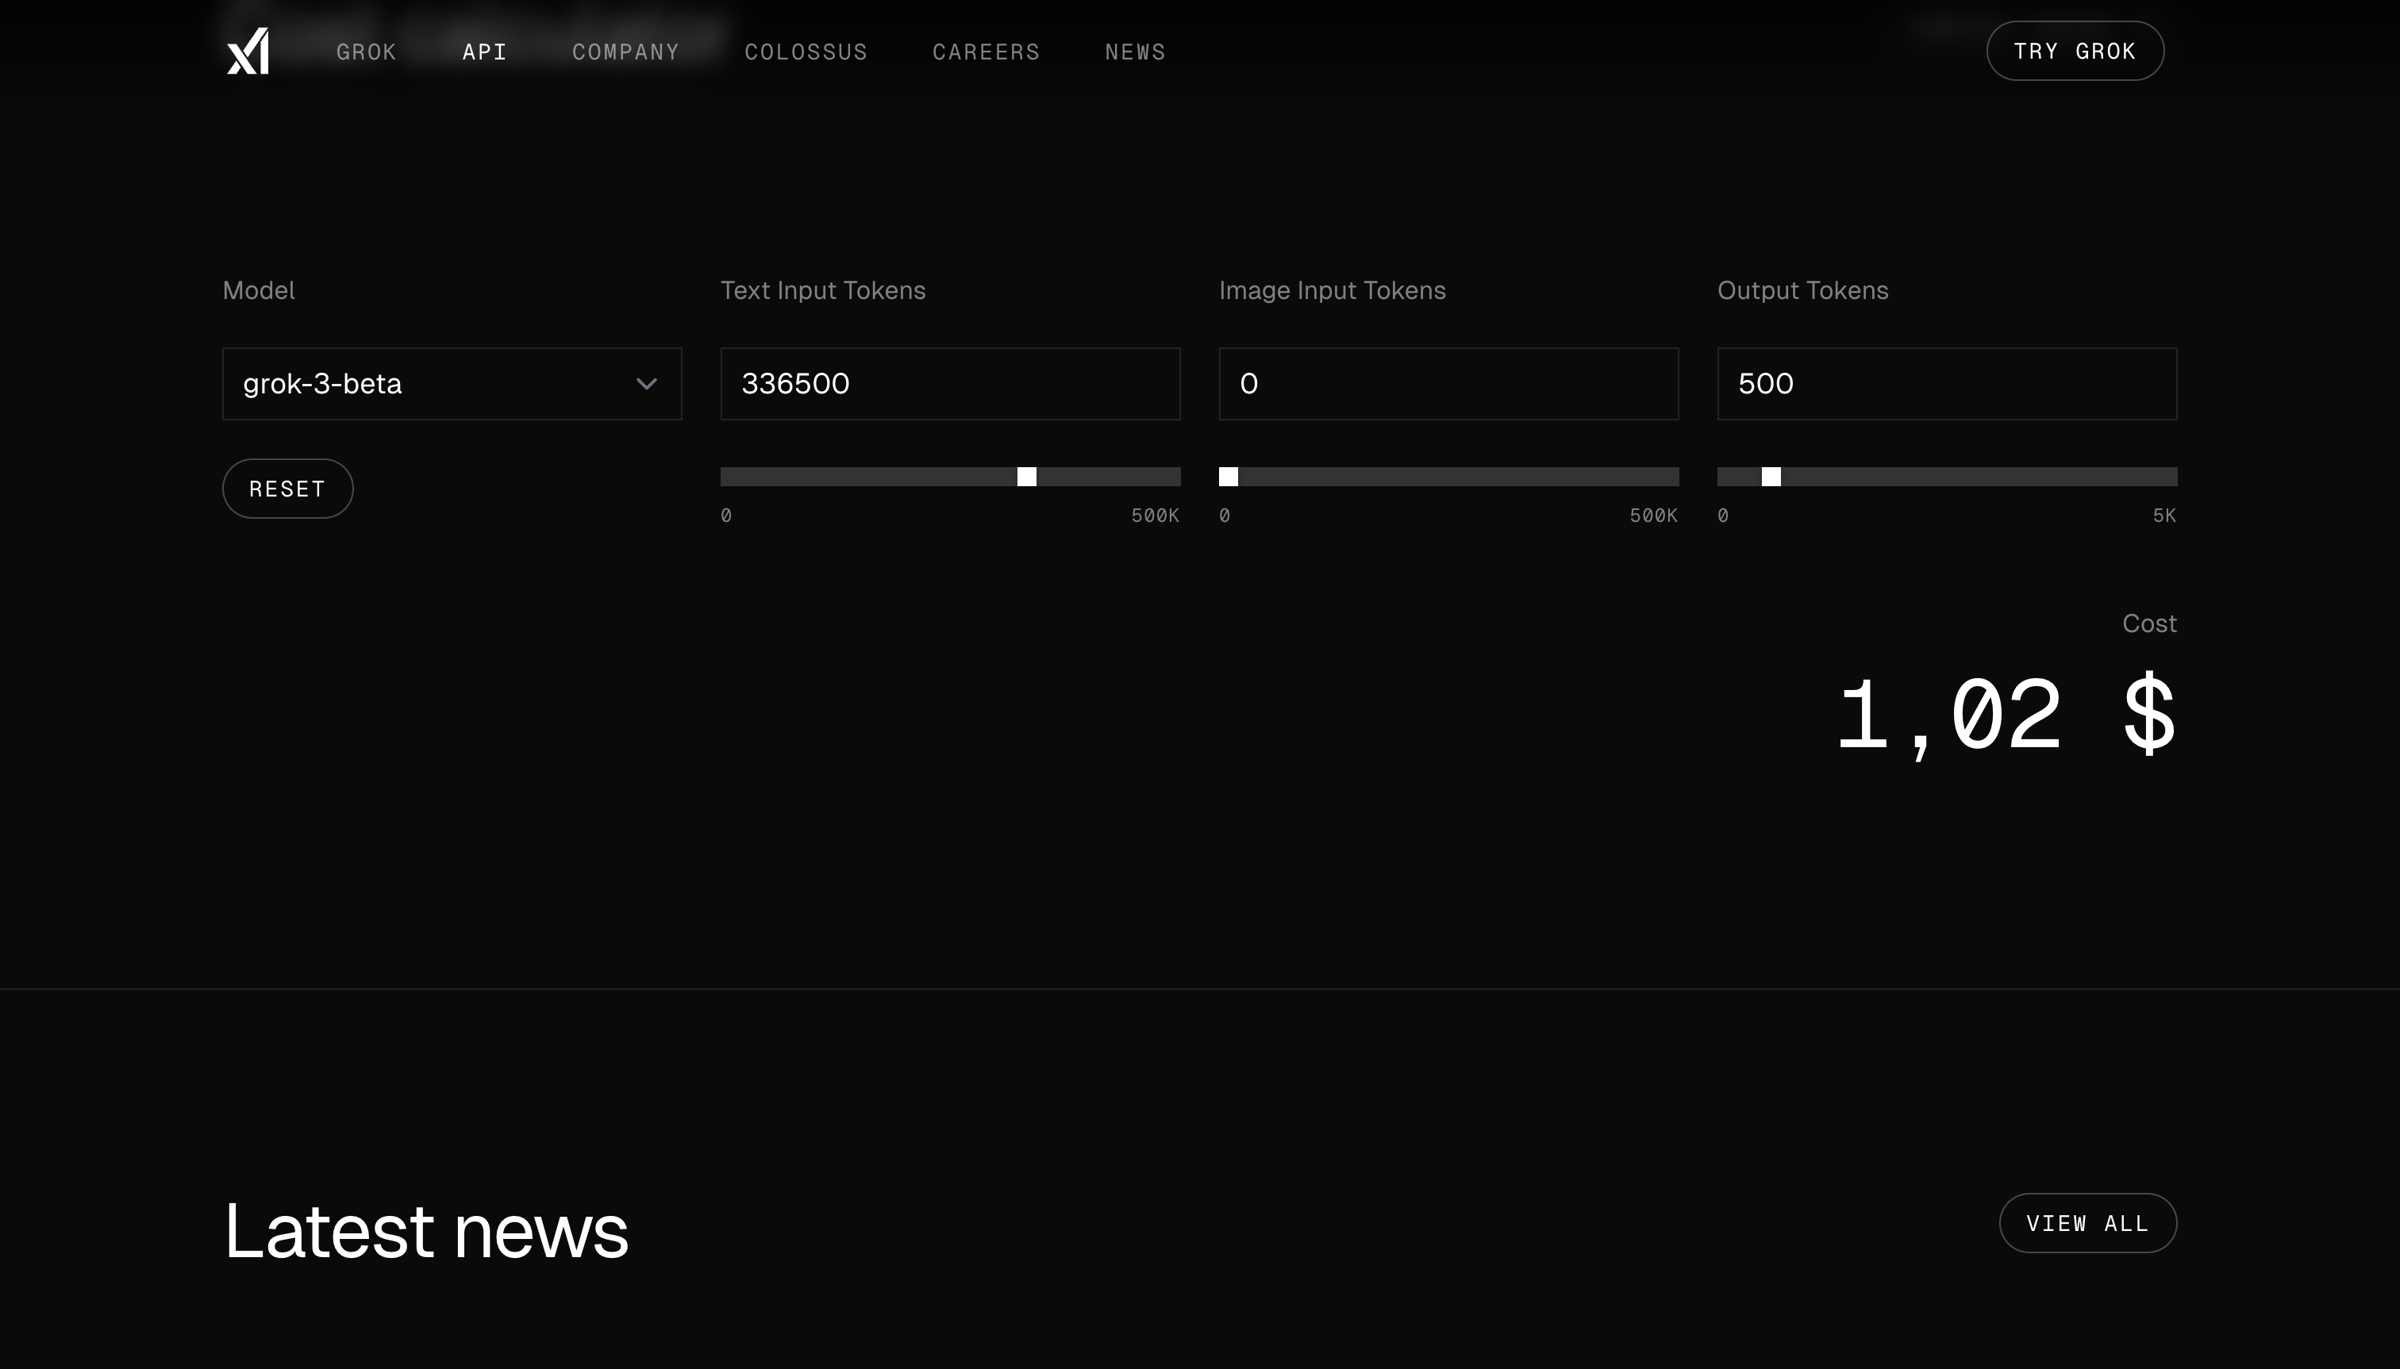Click the Output Tokens slider handle
The height and width of the screenshot is (1369, 2400).
(x=1771, y=477)
